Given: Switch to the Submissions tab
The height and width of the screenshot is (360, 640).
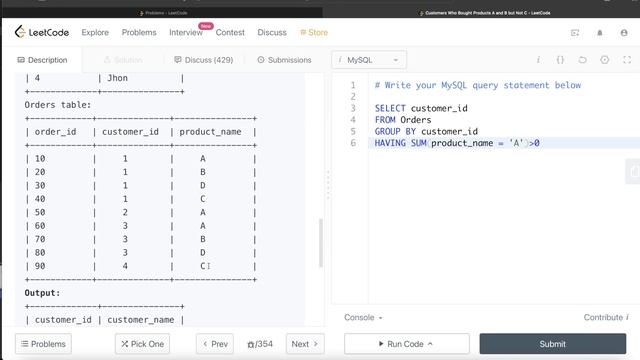Looking at the screenshot, I should (x=284, y=60).
